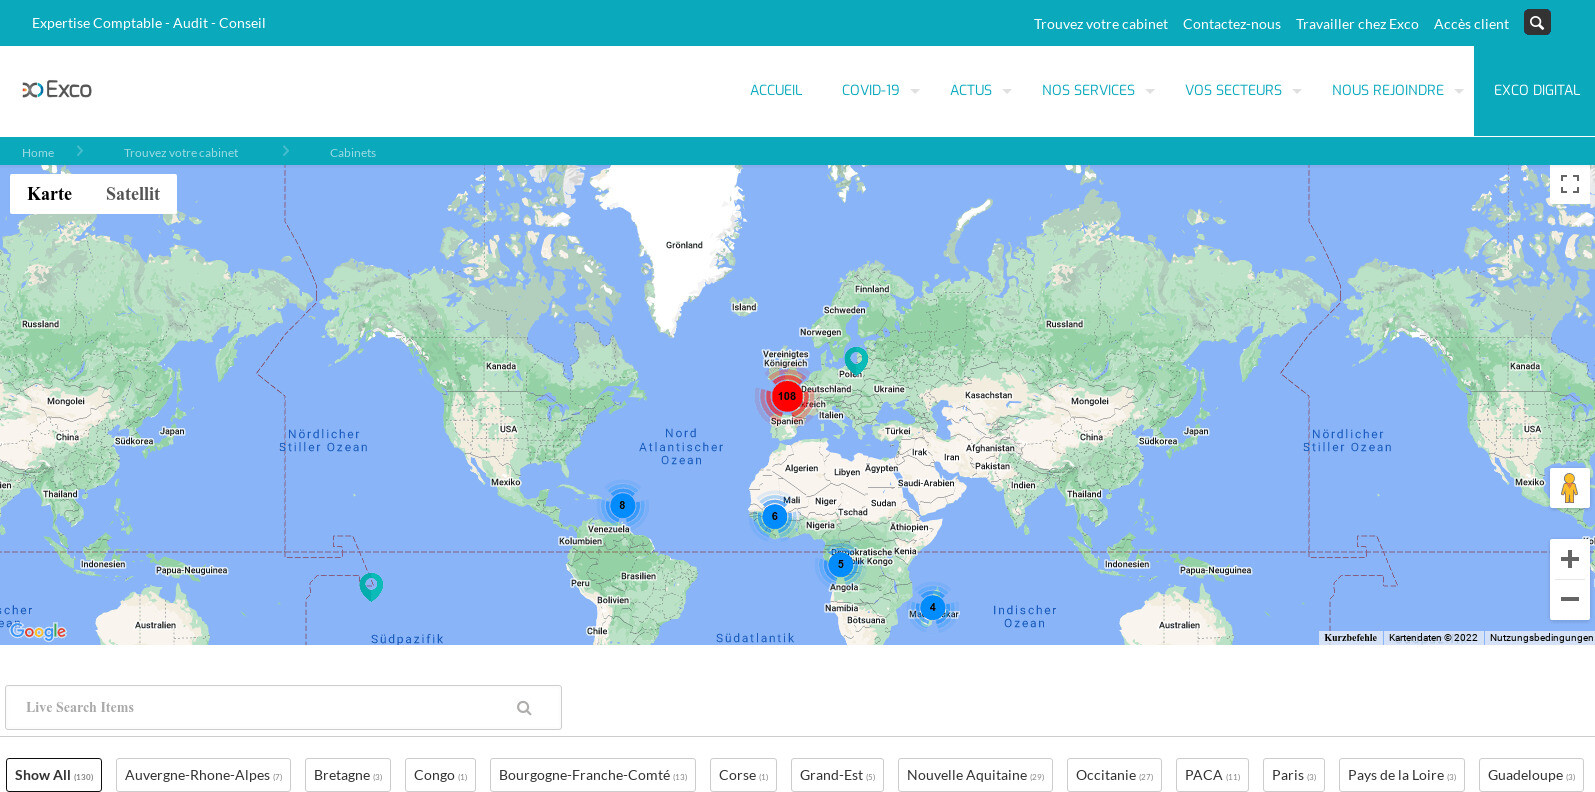Open Cabinets breadcrumb
Viewport: 1595px width, 792px height.
[353, 153]
